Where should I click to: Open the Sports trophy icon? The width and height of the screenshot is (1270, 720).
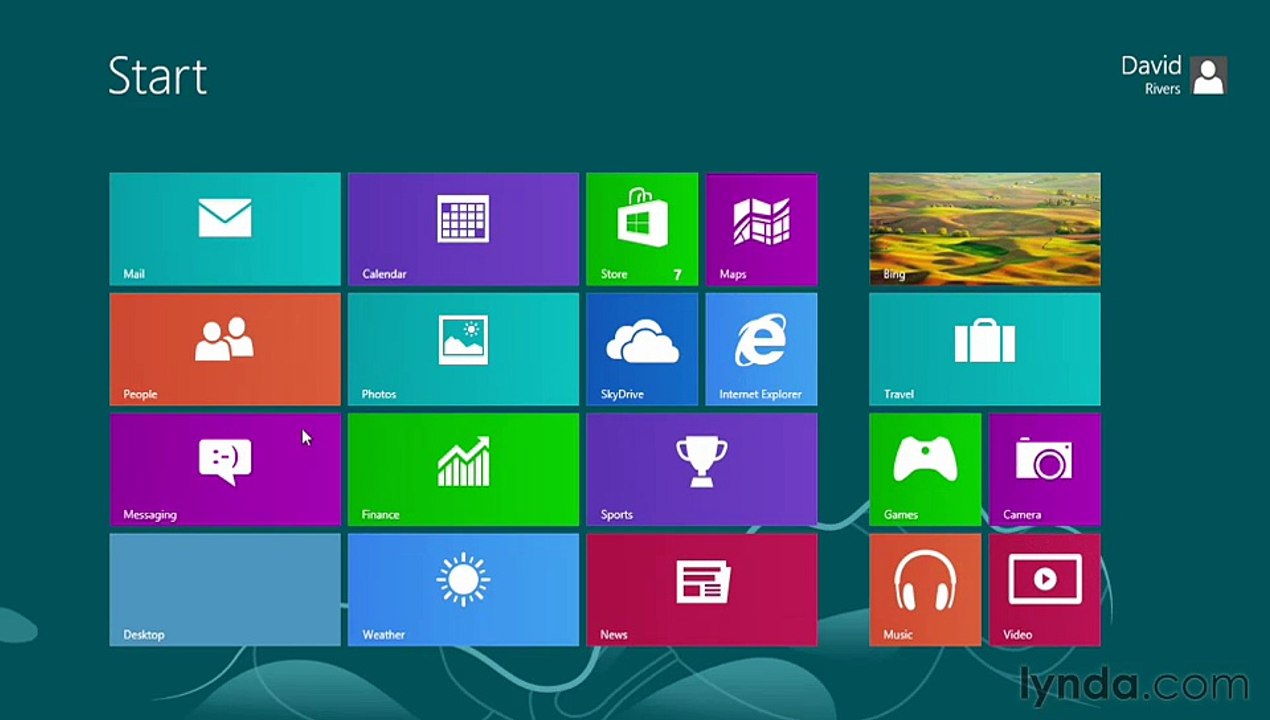(x=701, y=461)
